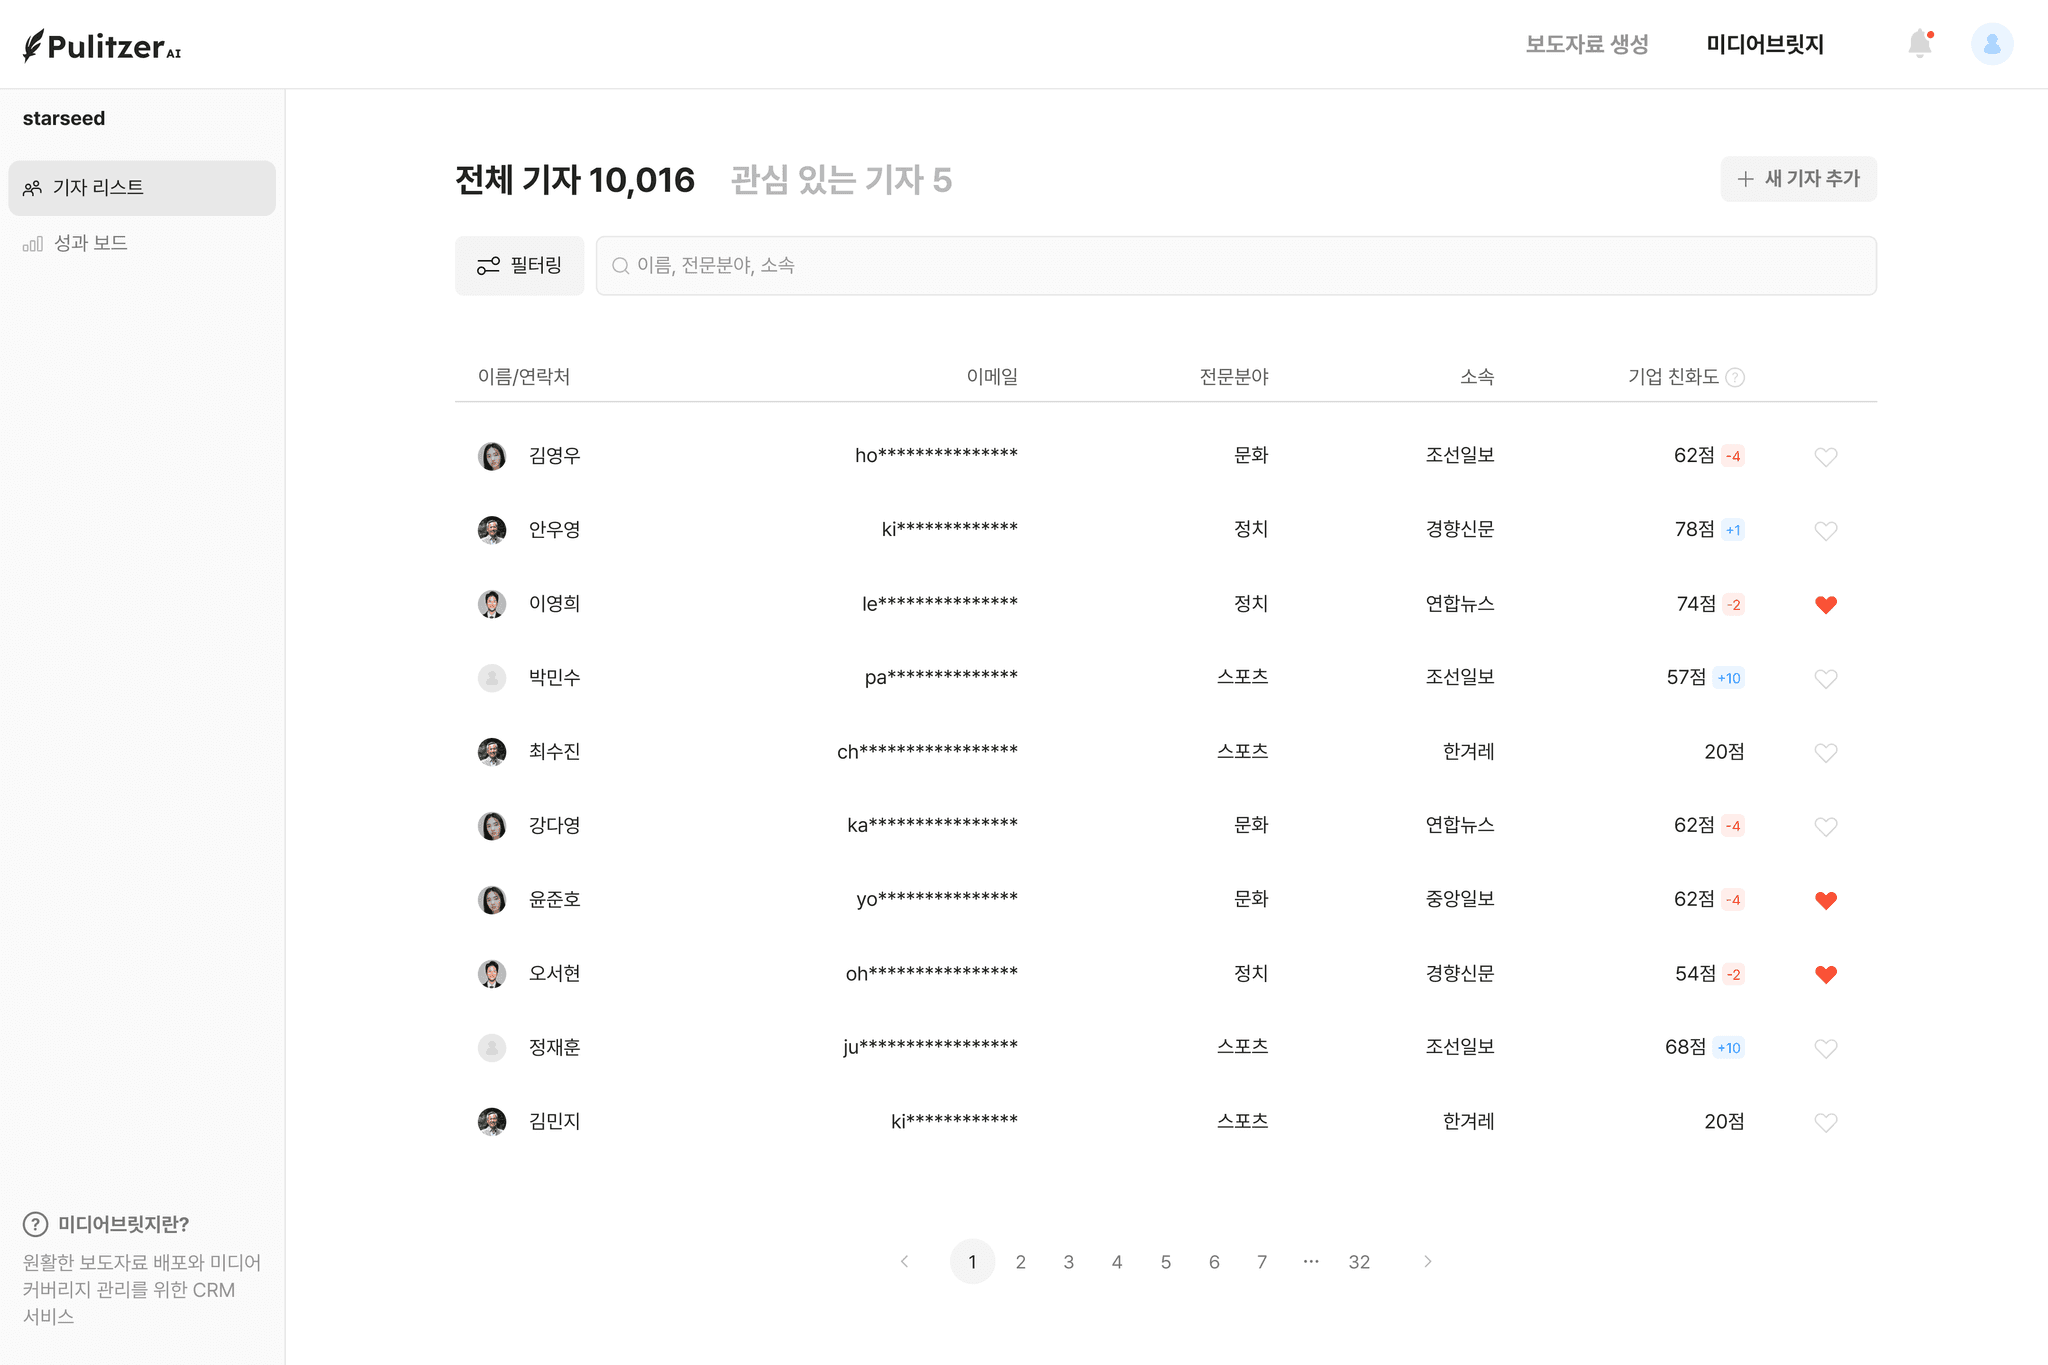Favorite 박민수 by clicking the heart
This screenshot has width=2048, height=1365.
pyautogui.click(x=1826, y=678)
